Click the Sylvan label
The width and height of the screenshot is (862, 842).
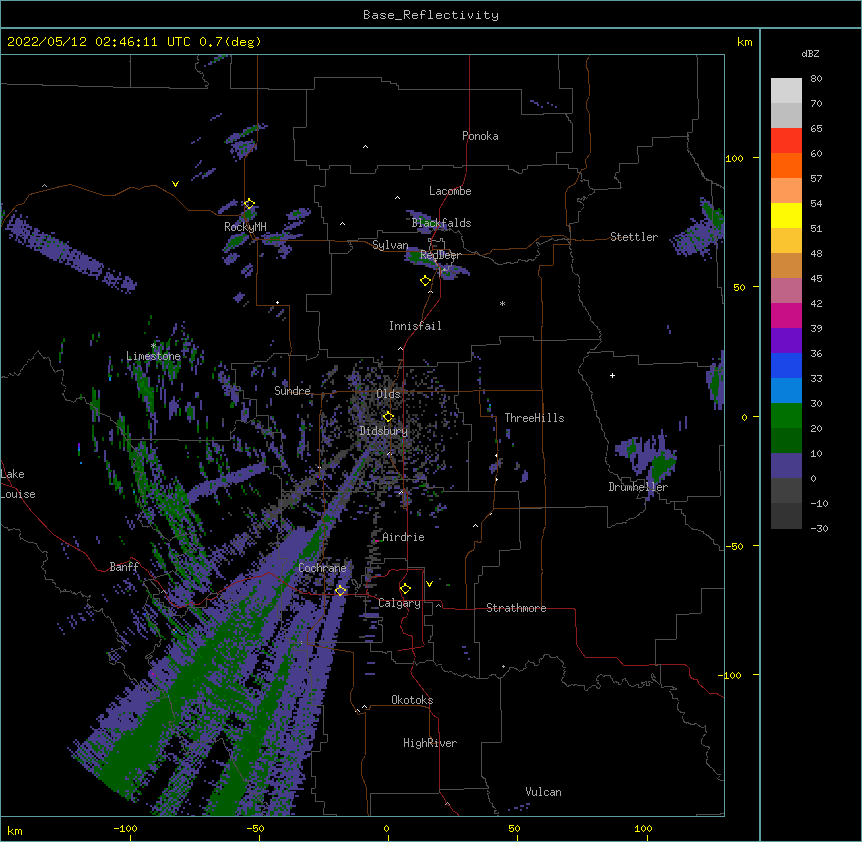(390, 245)
